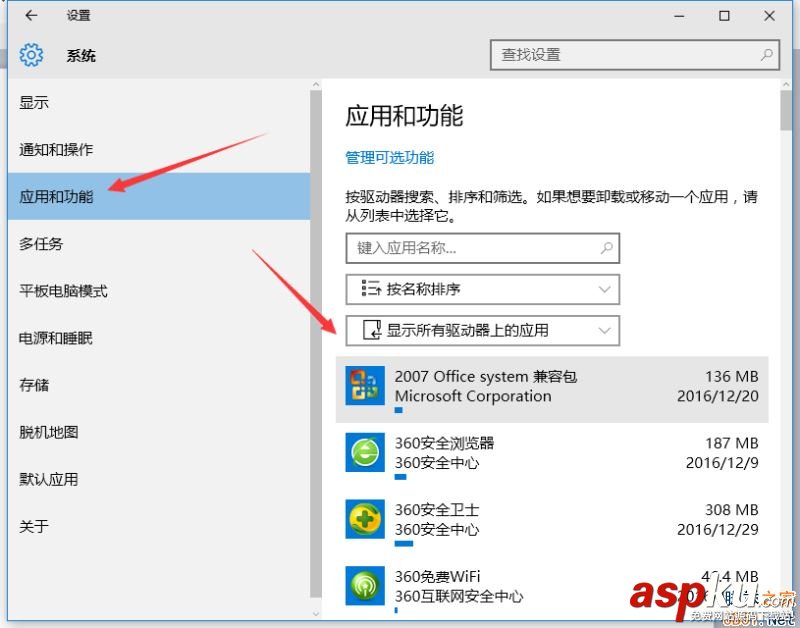This screenshot has height=628, width=800.
Task: Click inside the 查找设置 search field
Action: coord(620,55)
